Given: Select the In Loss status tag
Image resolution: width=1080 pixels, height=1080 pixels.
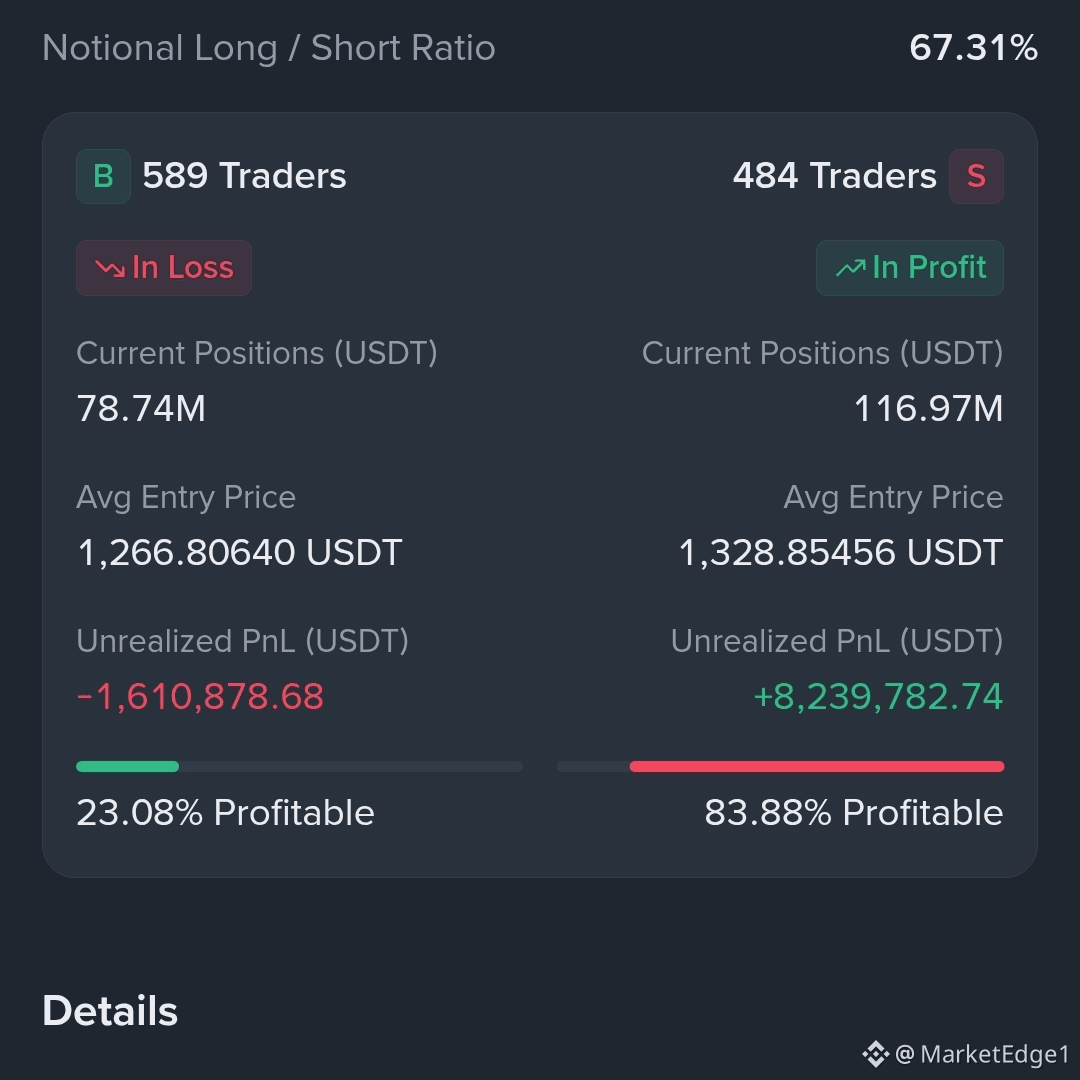Looking at the screenshot, I should coord(164,268).
